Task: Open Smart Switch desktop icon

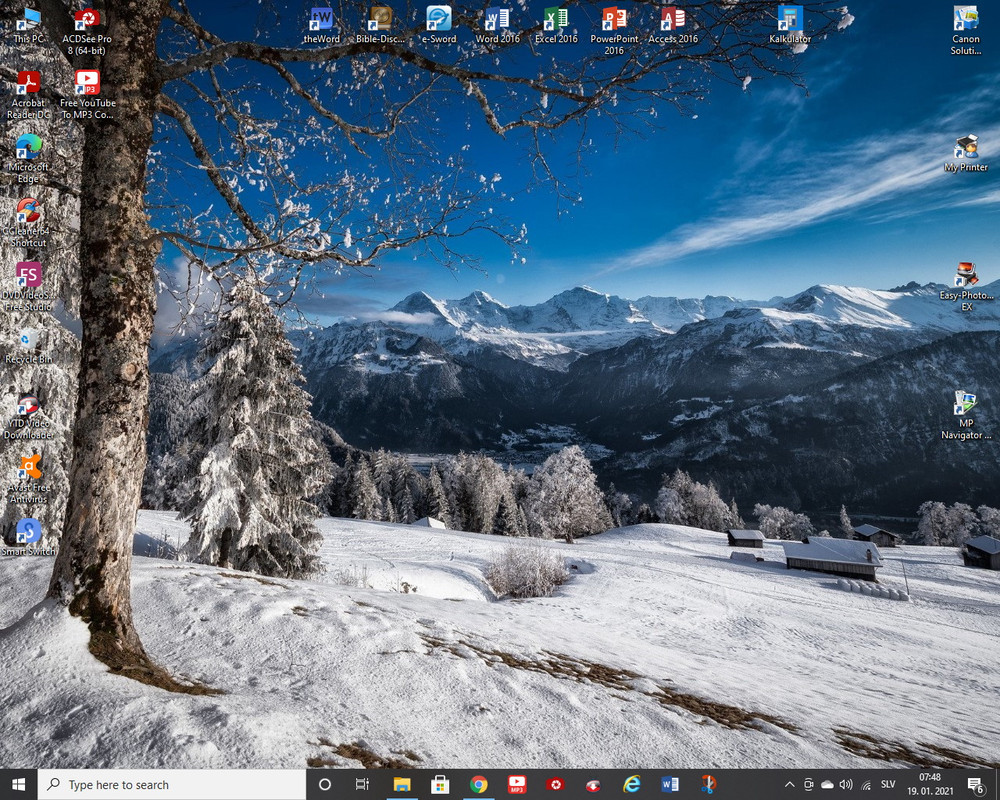Action: (29, 538)
